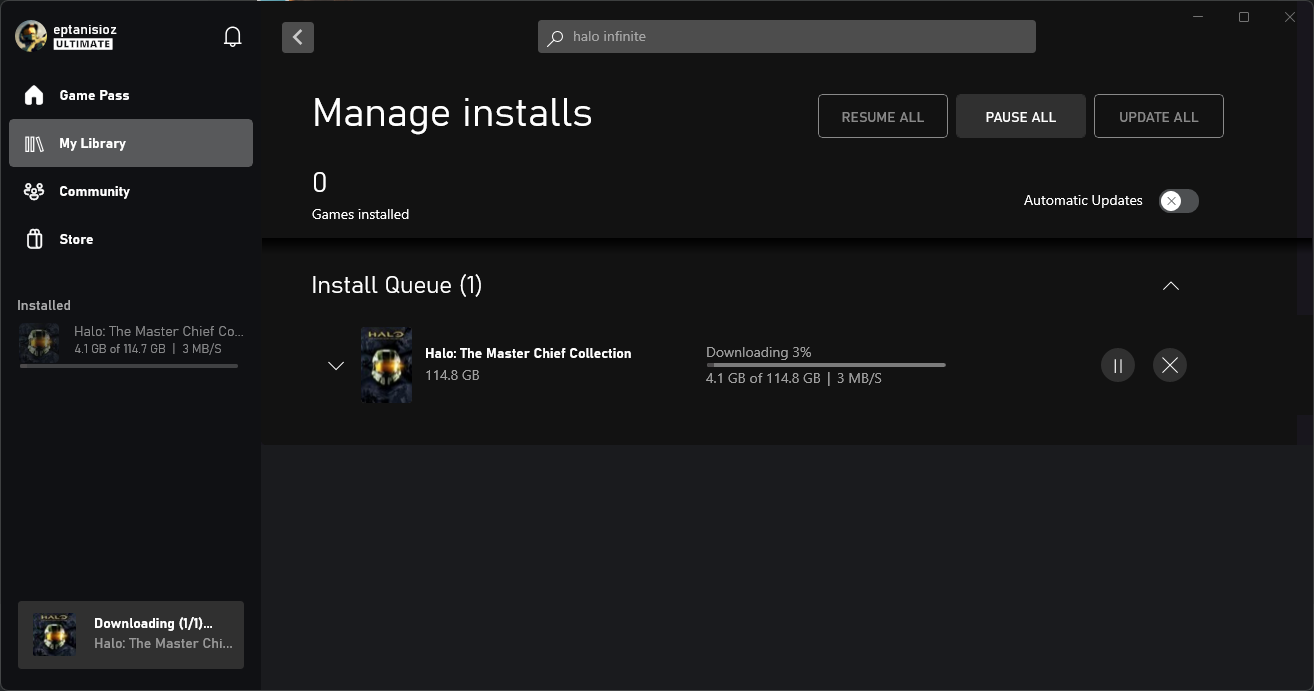This screenshot has width=1314, height=691.
Task: Open the Game Pass page
Action: coord(94,95)
